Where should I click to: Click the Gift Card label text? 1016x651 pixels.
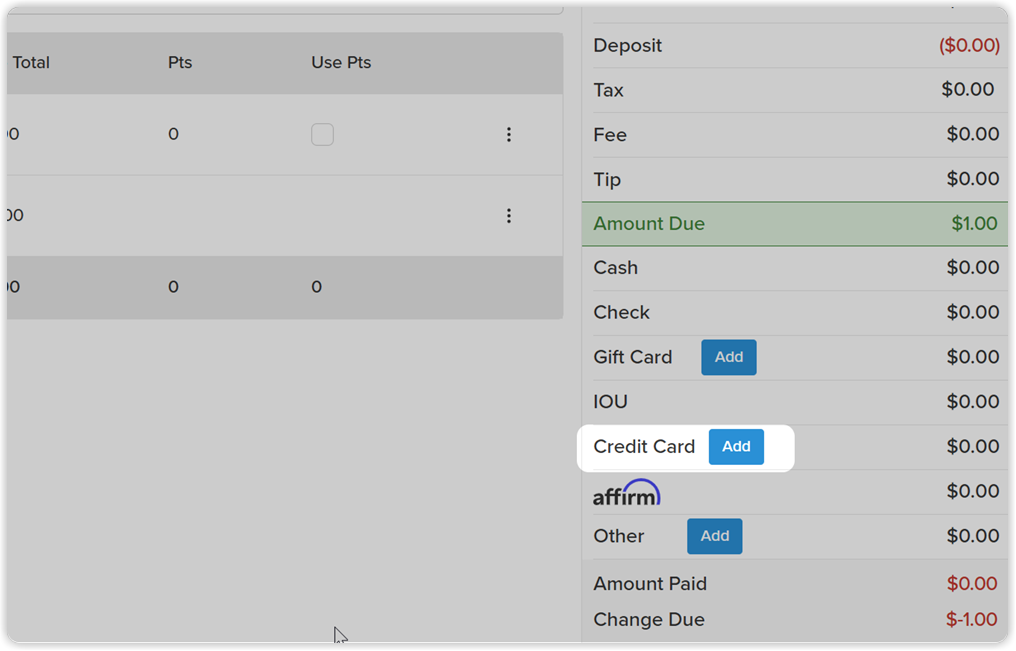pos(632,357)
